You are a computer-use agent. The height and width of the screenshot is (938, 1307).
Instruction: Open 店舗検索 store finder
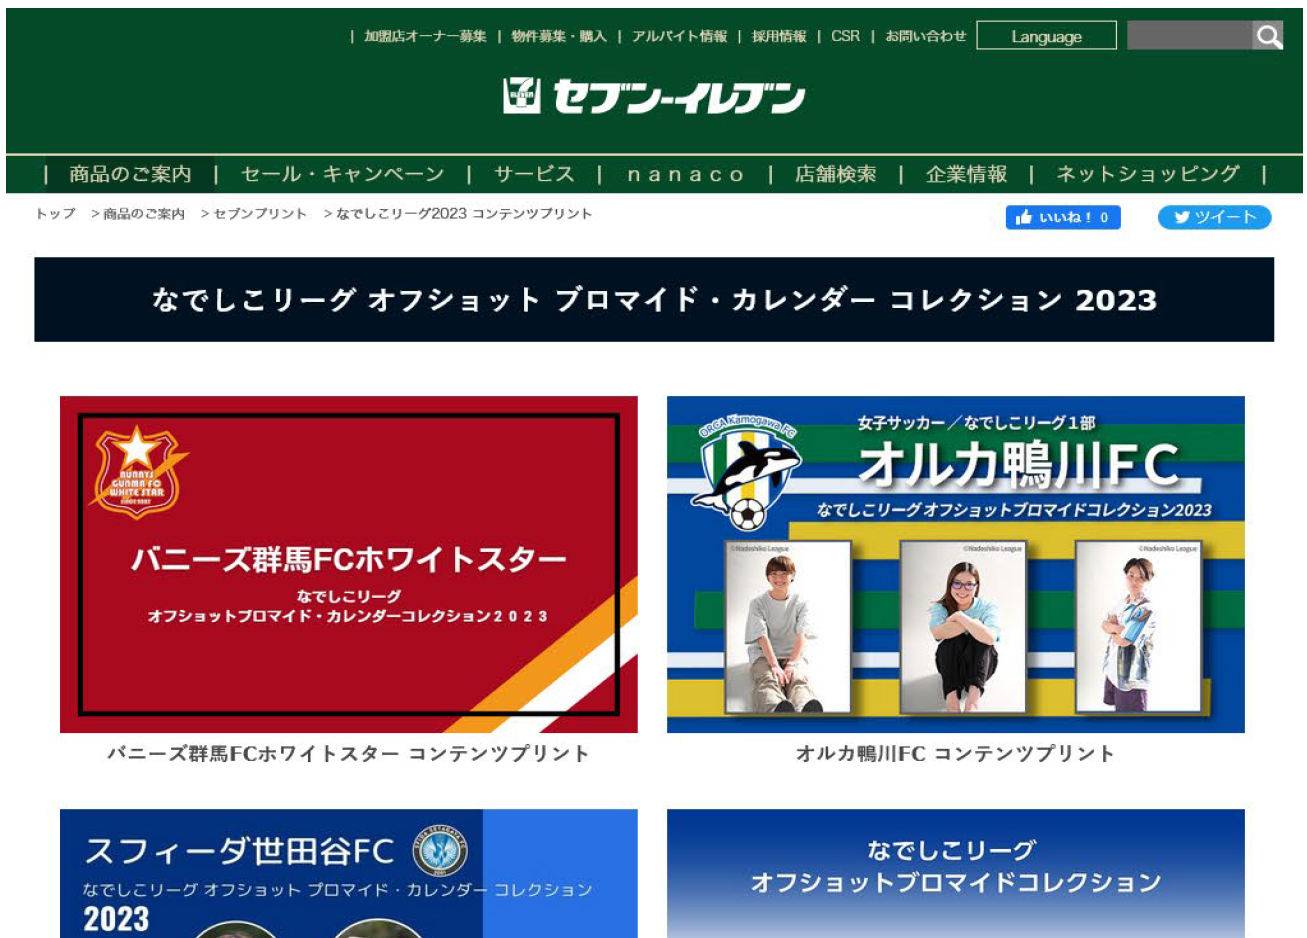pyautogui.click(x=835, y=174)
